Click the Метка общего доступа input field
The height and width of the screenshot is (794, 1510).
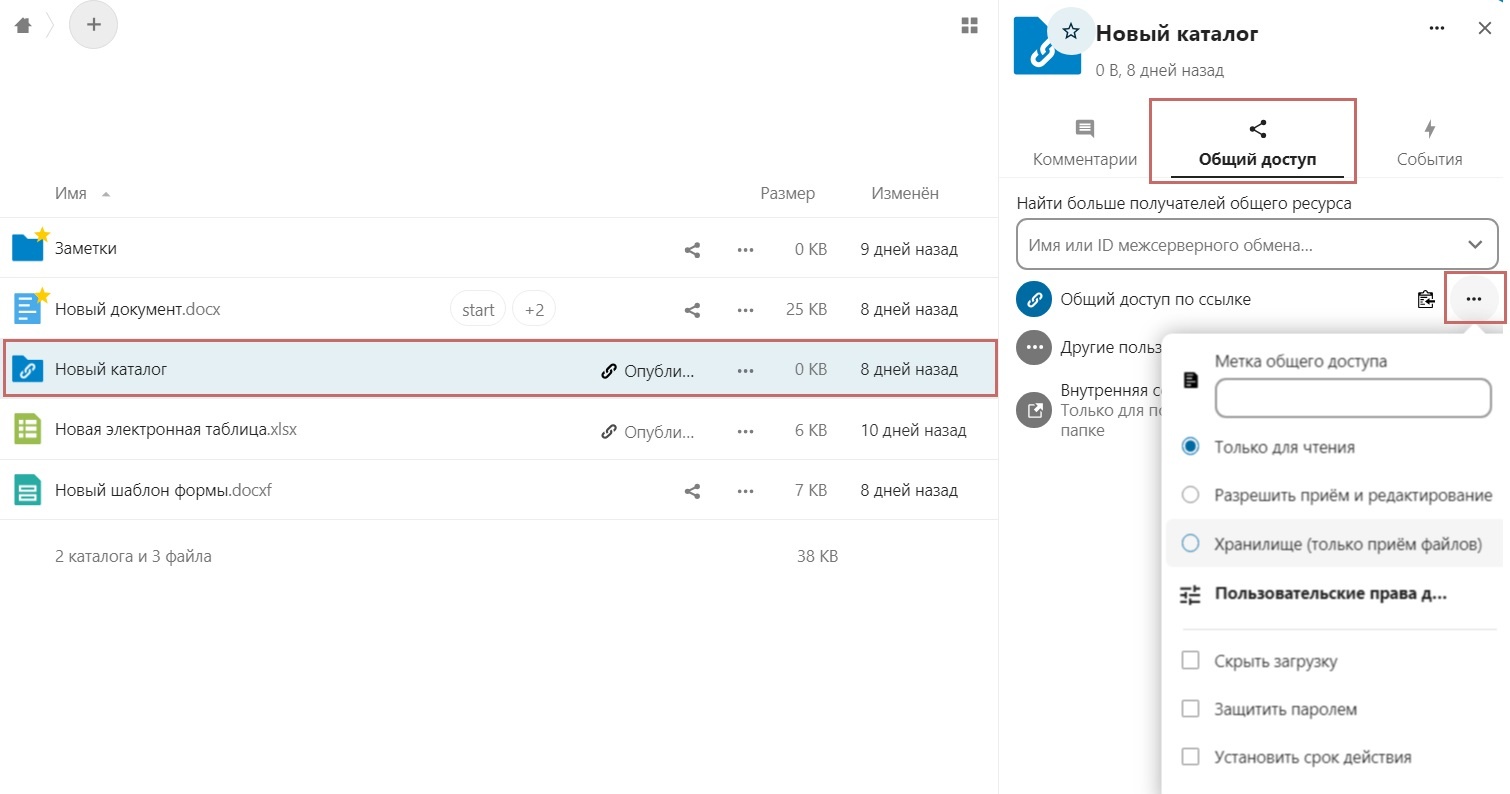click(1353, 398)
